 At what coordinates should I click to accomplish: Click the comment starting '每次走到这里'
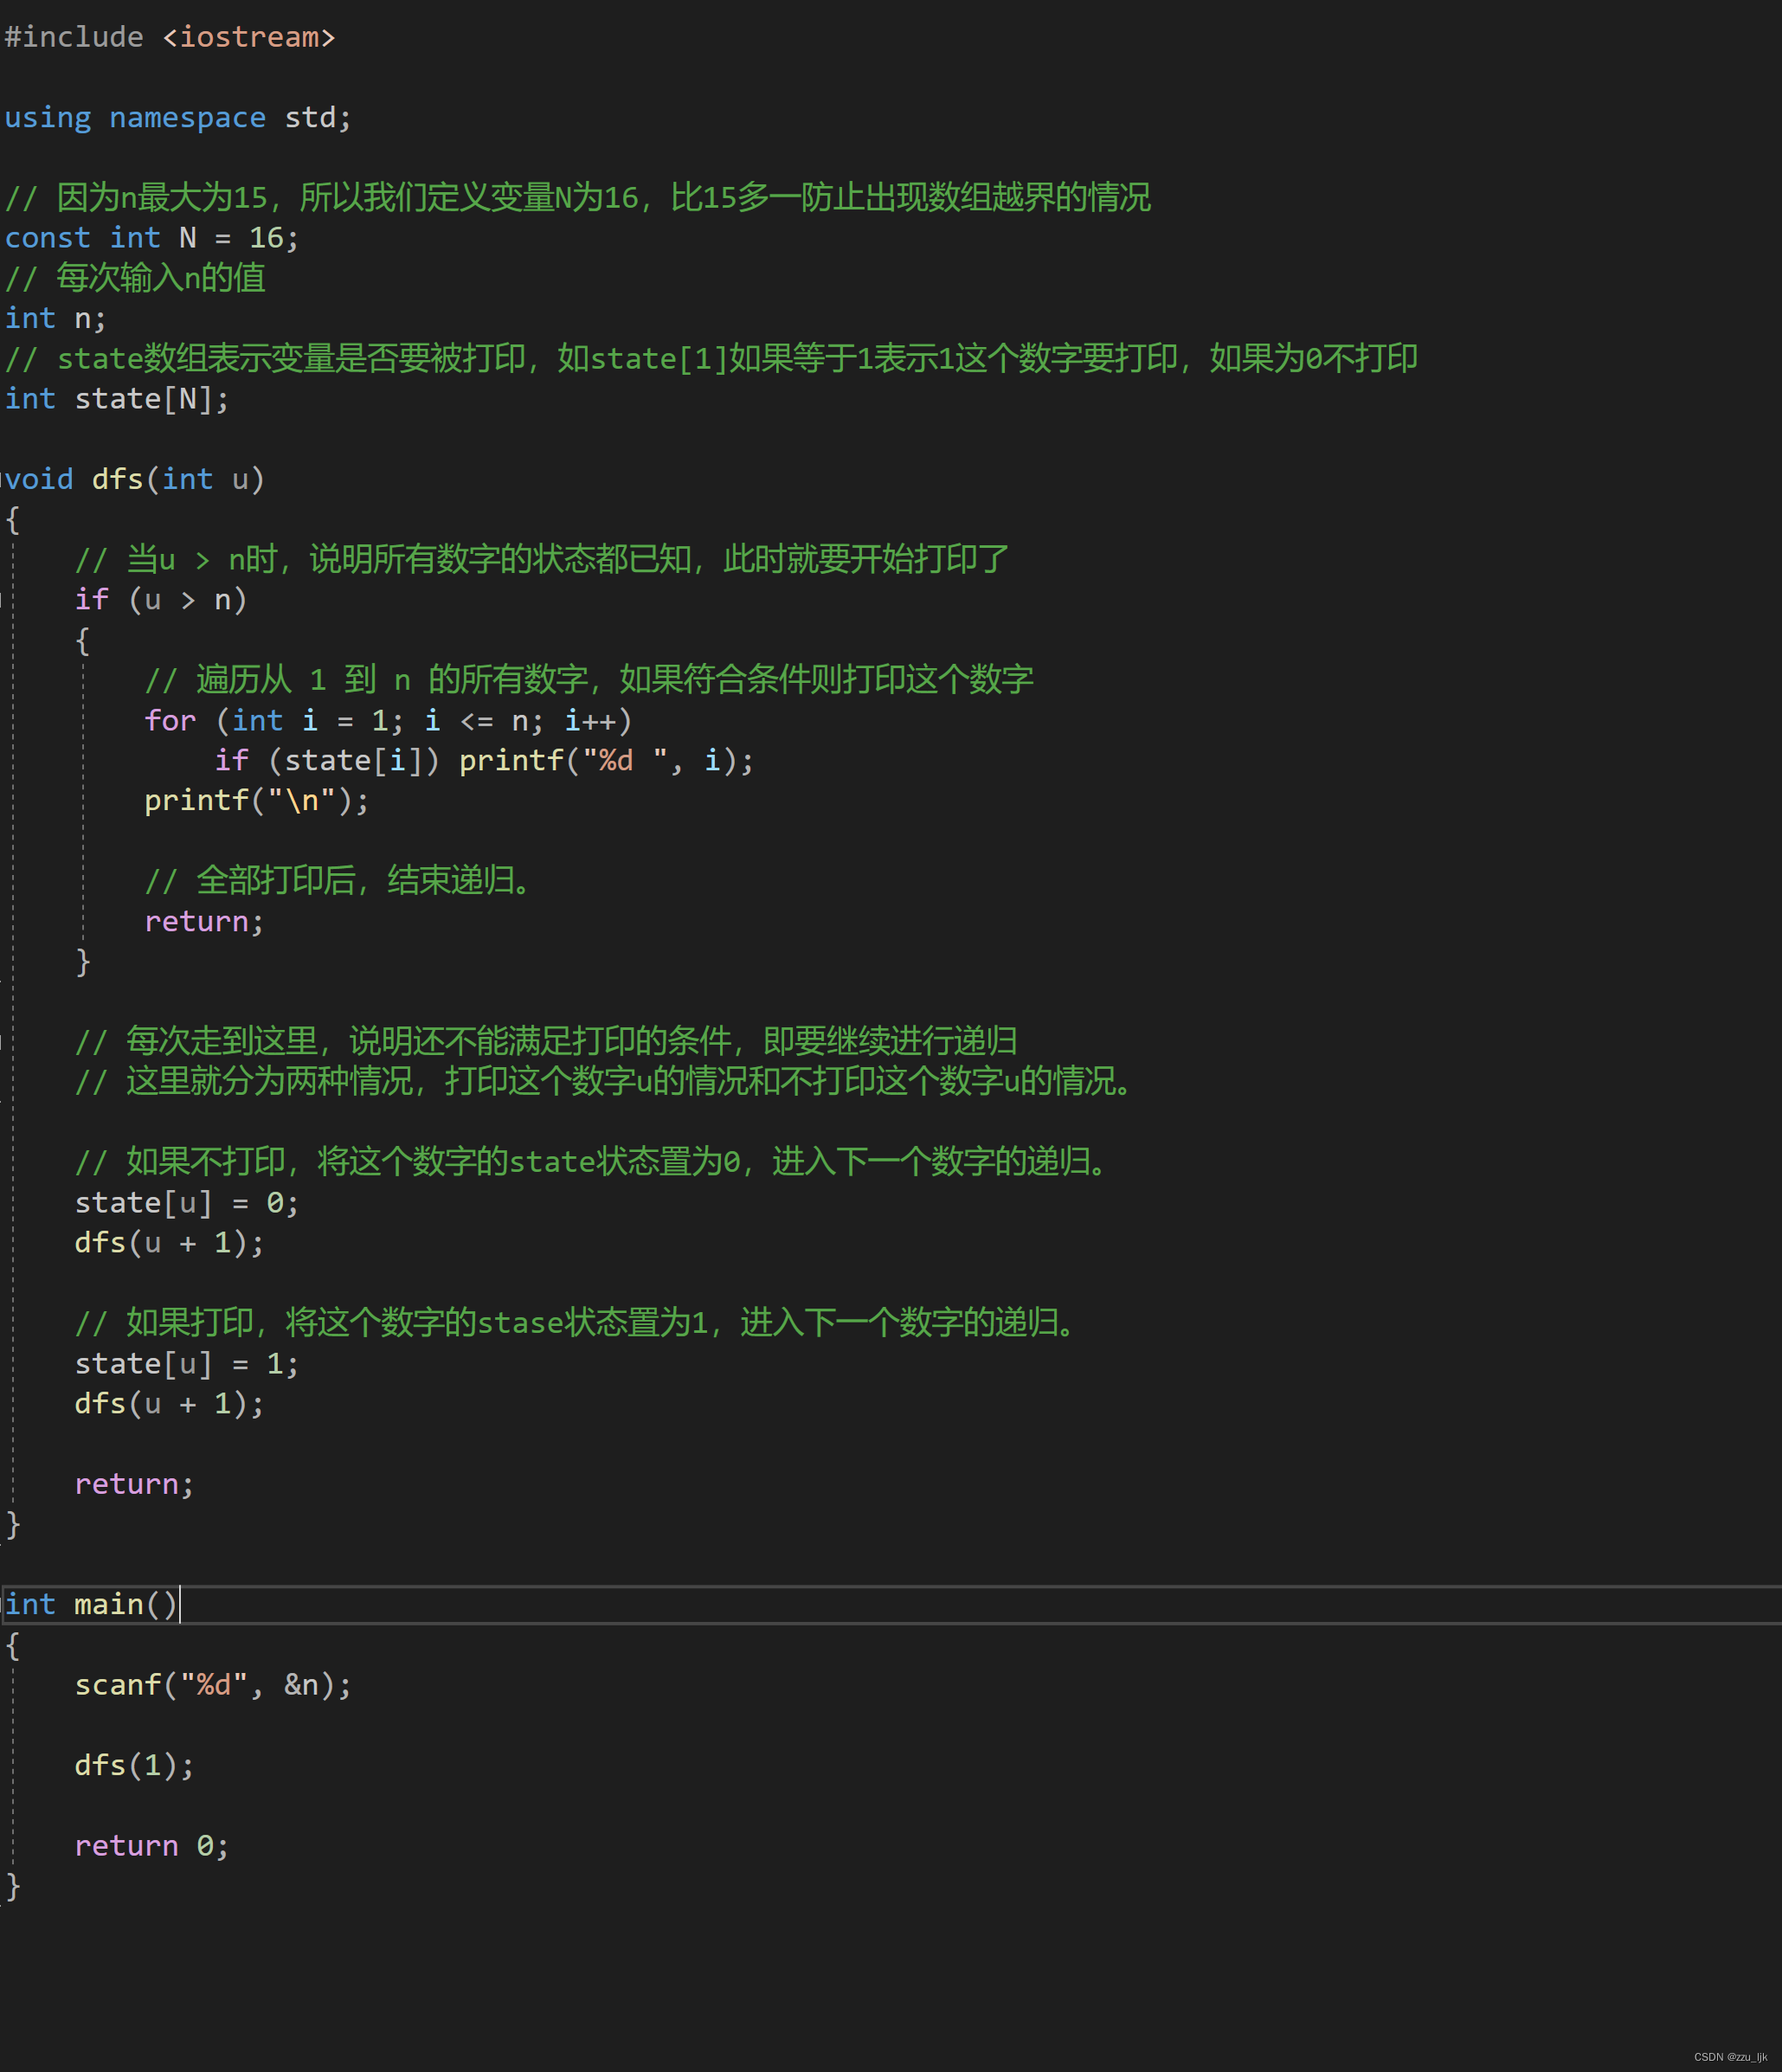[x=546, y=1042]
